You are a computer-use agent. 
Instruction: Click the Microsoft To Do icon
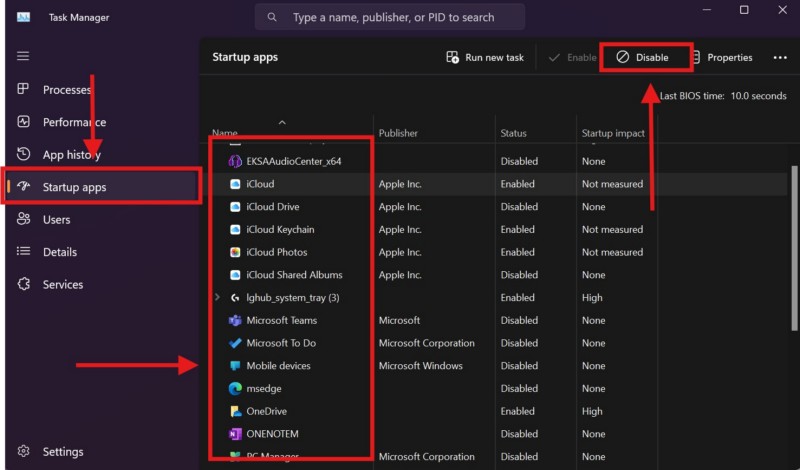click(235, 344)
